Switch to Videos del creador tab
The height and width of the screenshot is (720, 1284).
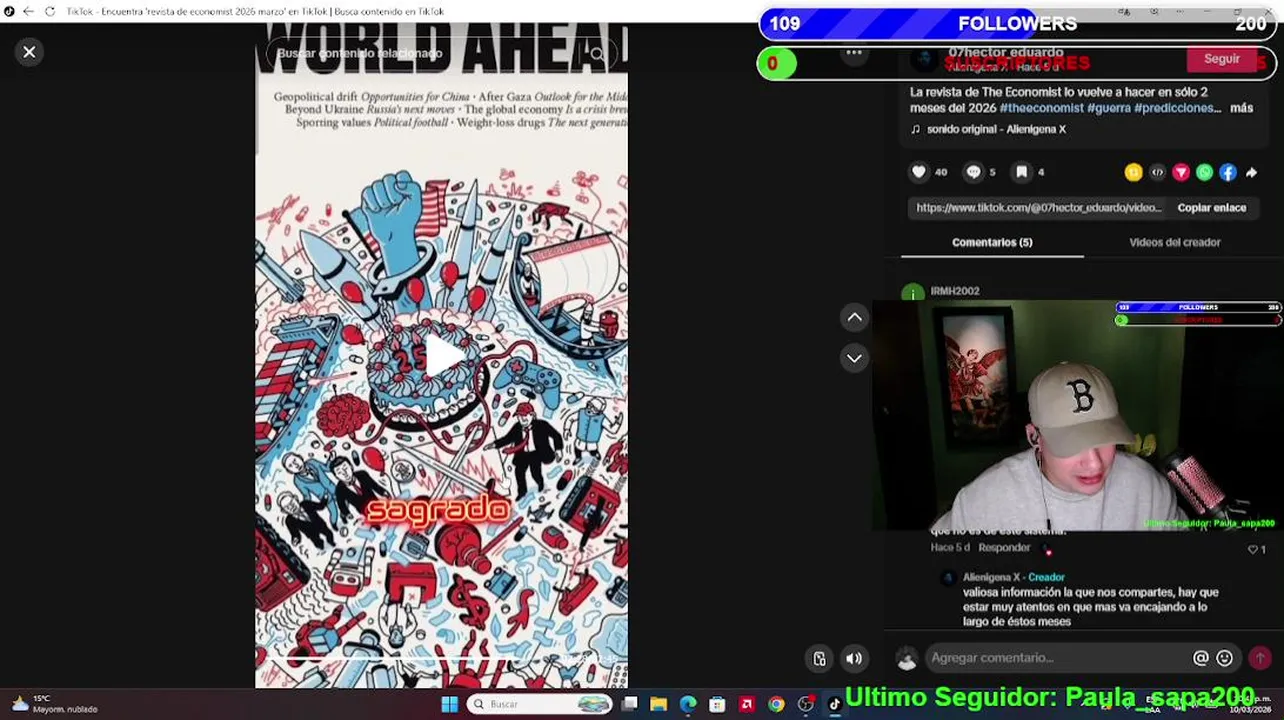[x=1174, y=242]
